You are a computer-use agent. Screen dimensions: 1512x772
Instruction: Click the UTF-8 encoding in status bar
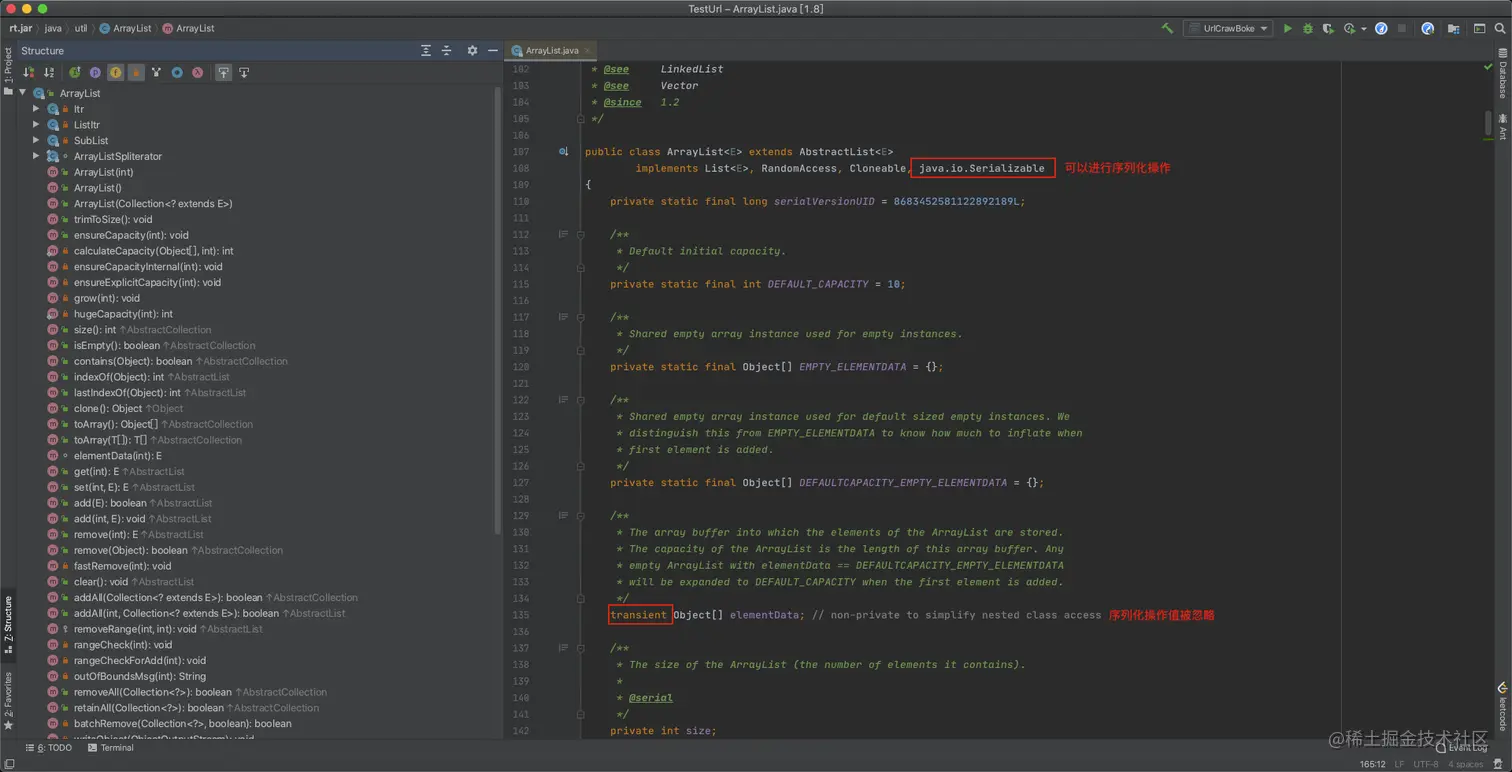click(x=1426, y=764)
